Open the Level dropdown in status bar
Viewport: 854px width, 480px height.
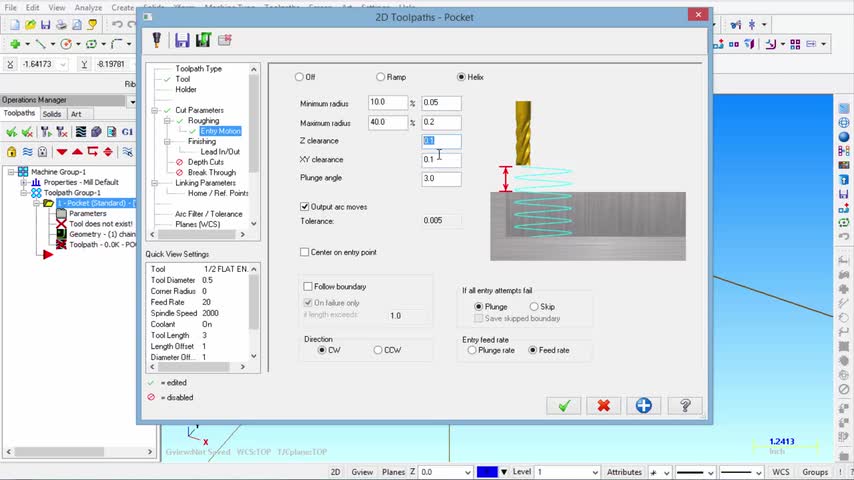point(595,472)
